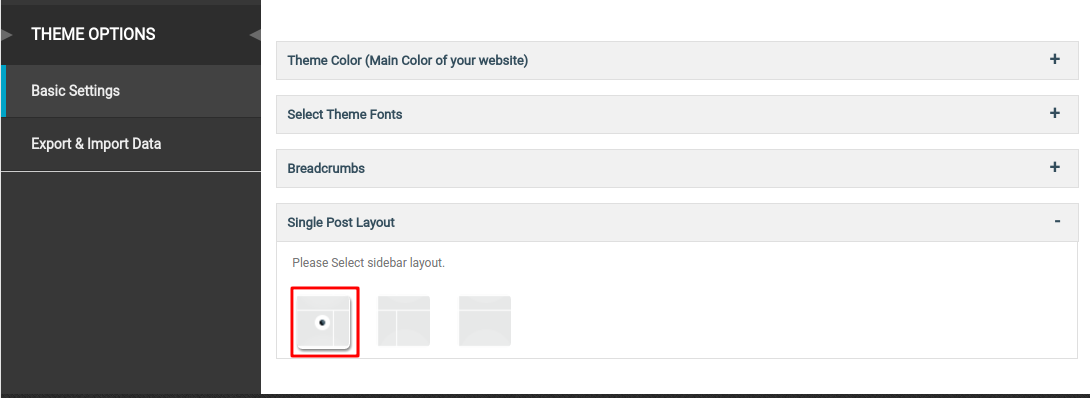1090x398 pixels.
Task: Select the right sidebar layout thumbnail
Action: click(323, 322)
